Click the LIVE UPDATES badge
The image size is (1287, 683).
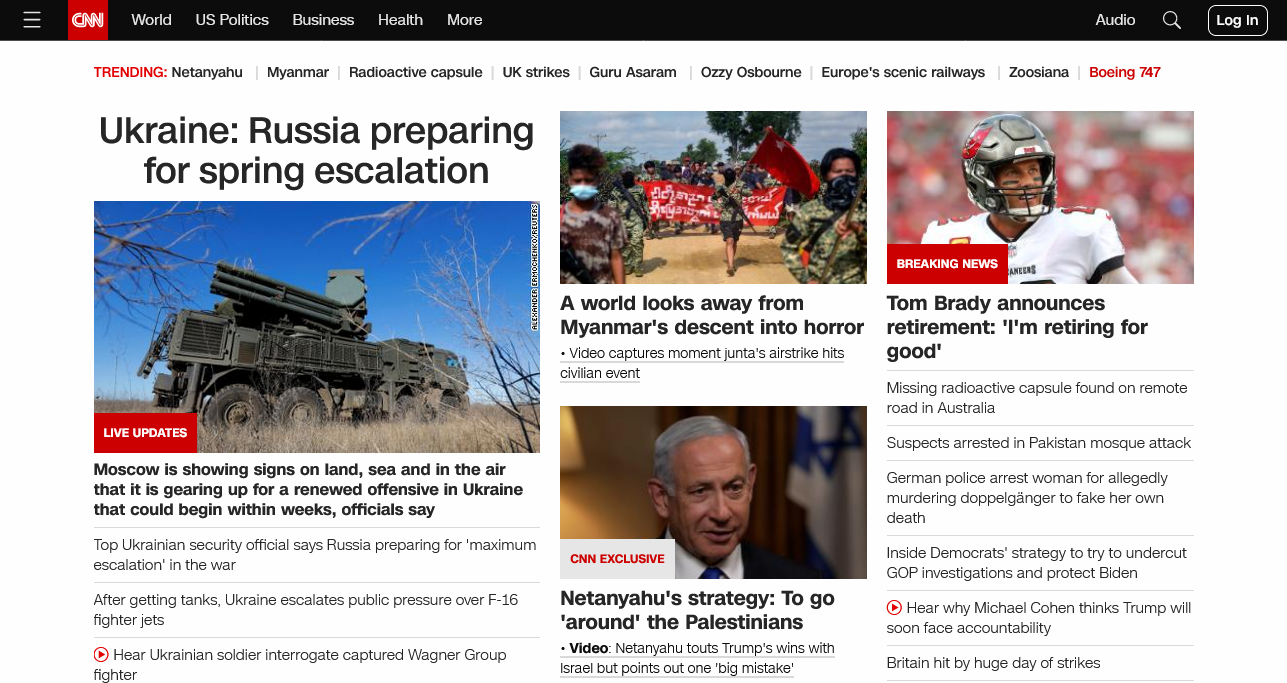coord(145,433)
